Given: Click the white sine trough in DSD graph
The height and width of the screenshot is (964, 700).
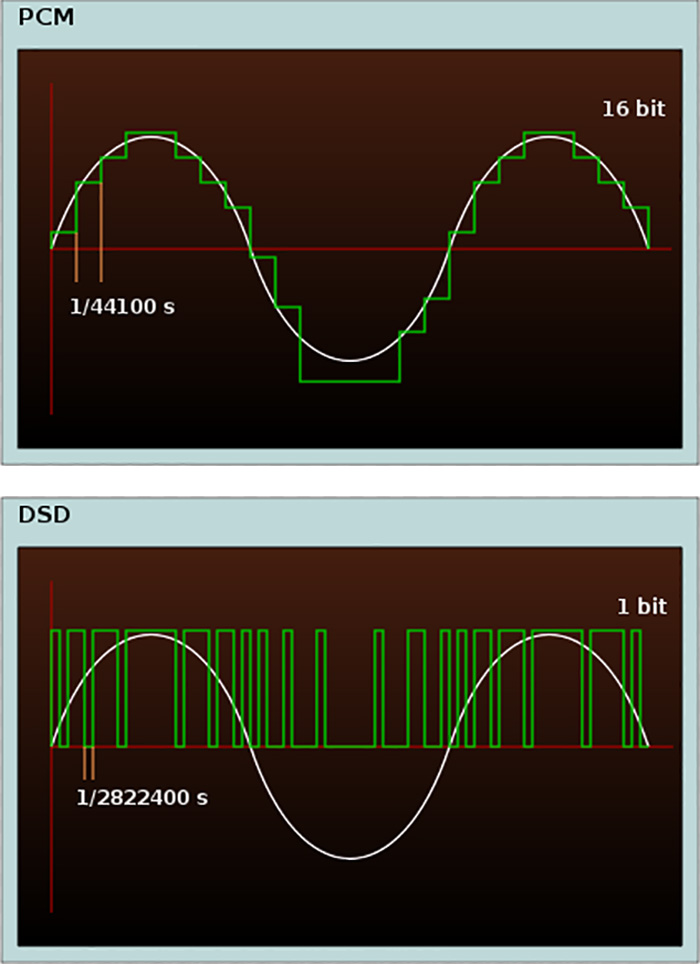Looking at the screenshot, I should 350,857.
